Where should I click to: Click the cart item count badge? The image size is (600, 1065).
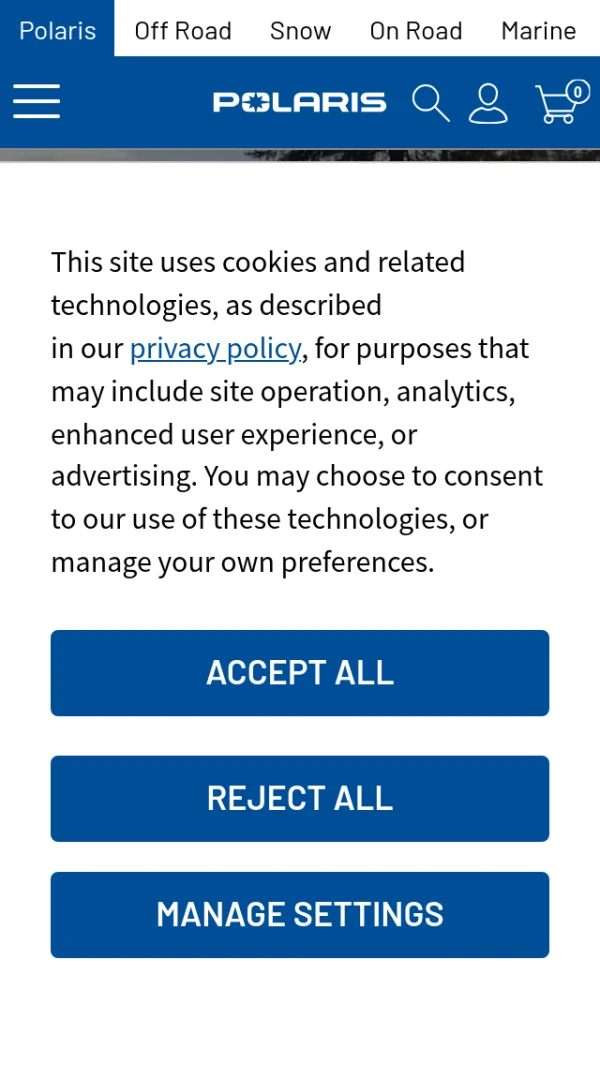pyautogui.click(x=578, y=91)
